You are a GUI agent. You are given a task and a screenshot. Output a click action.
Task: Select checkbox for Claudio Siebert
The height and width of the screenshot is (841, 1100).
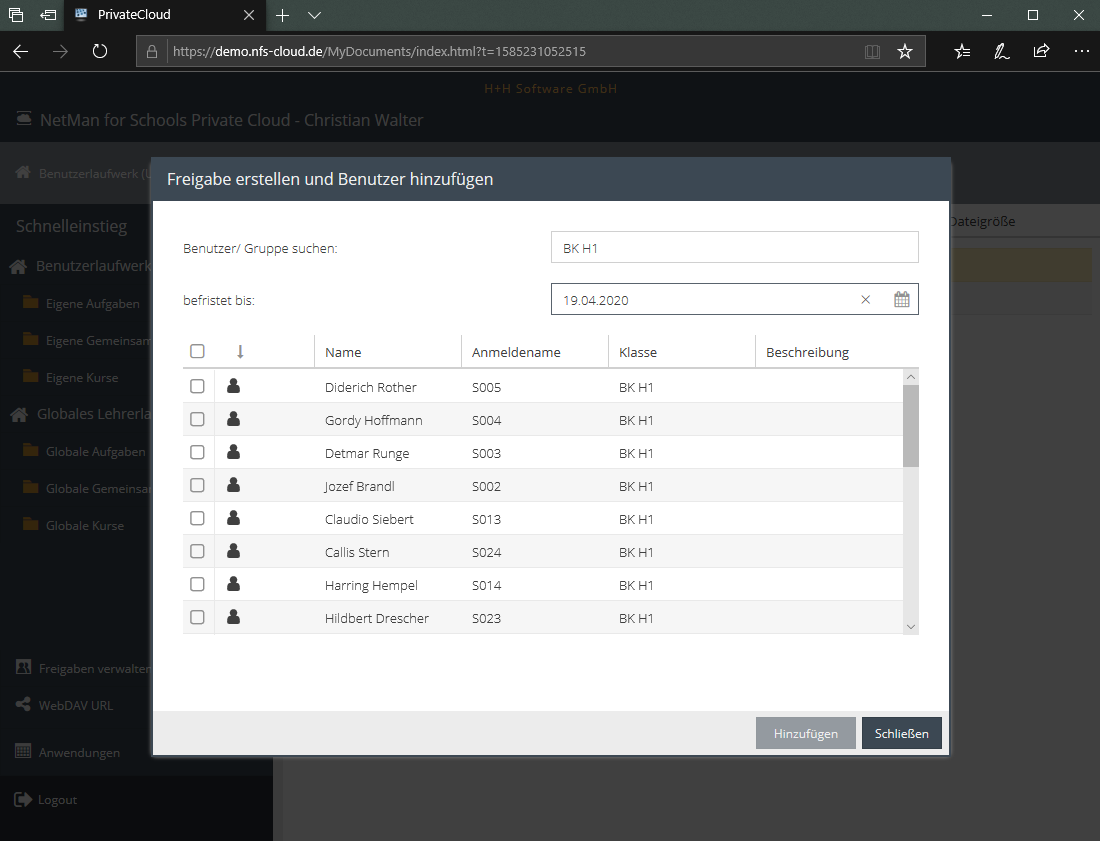tap(197, 518)
